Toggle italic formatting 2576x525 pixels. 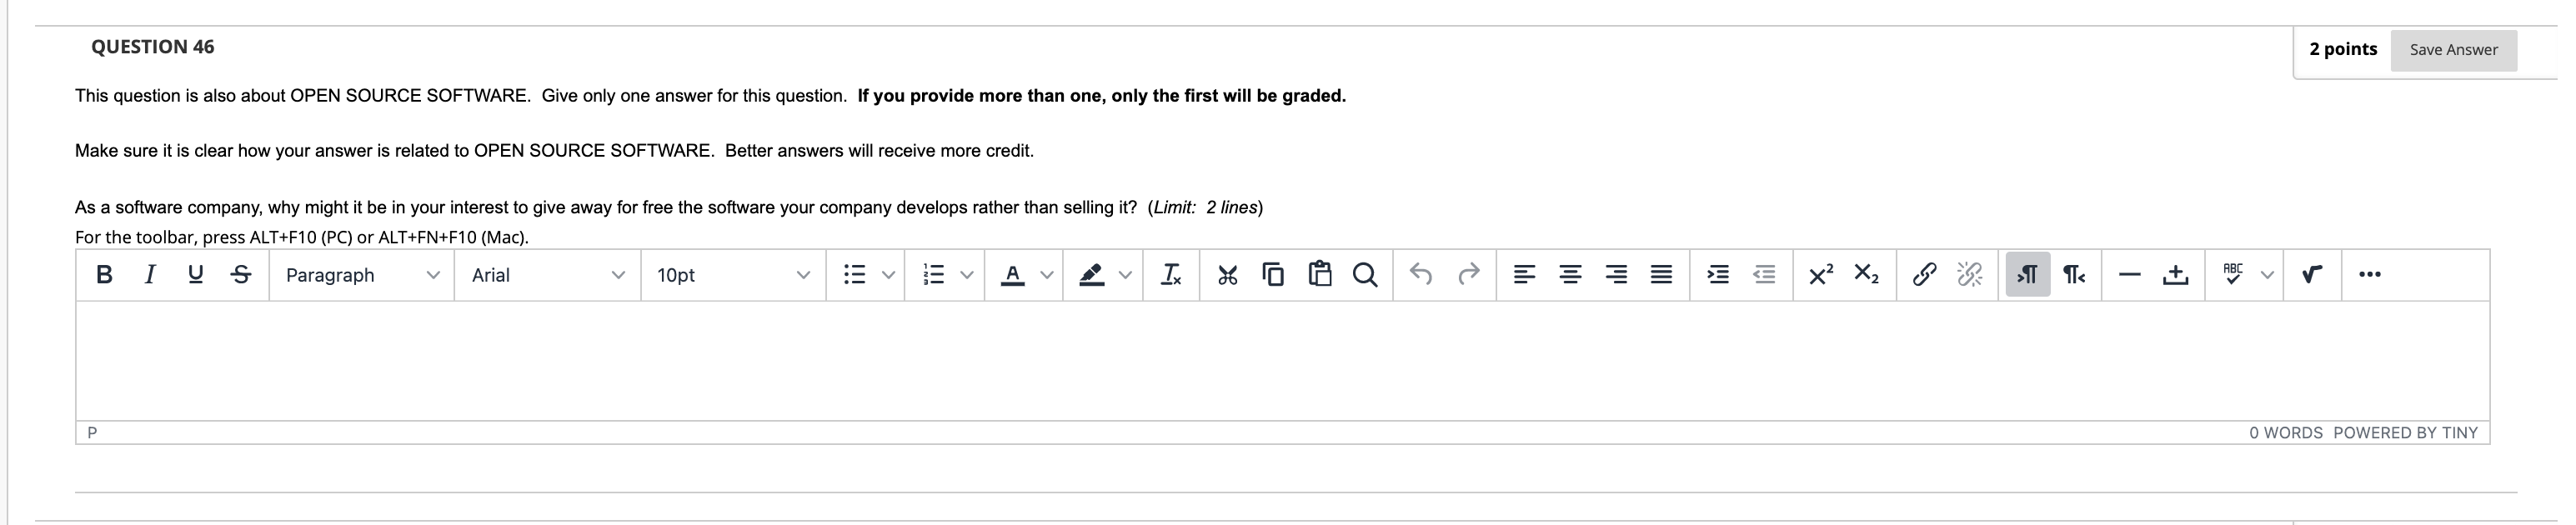(149, 274)
